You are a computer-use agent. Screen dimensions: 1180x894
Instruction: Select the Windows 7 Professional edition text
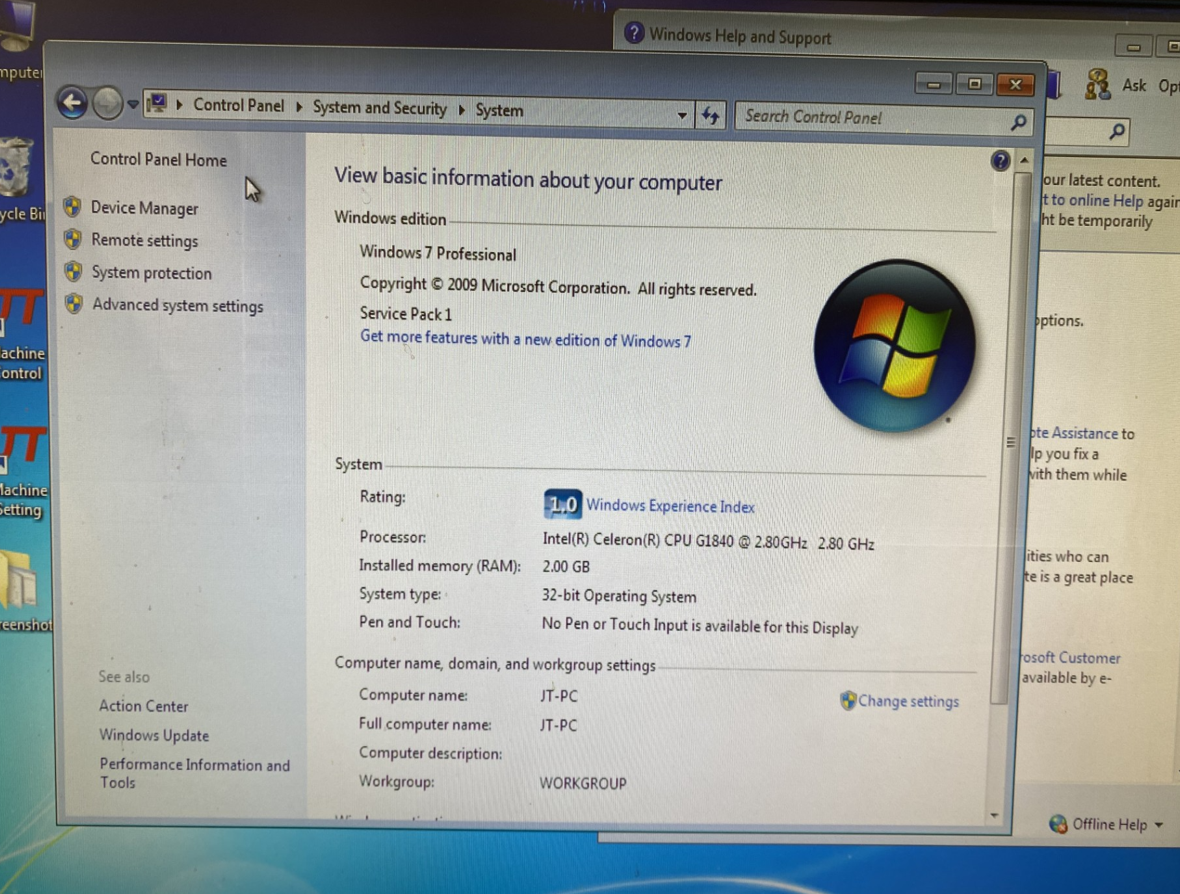(x=438, y=254)
